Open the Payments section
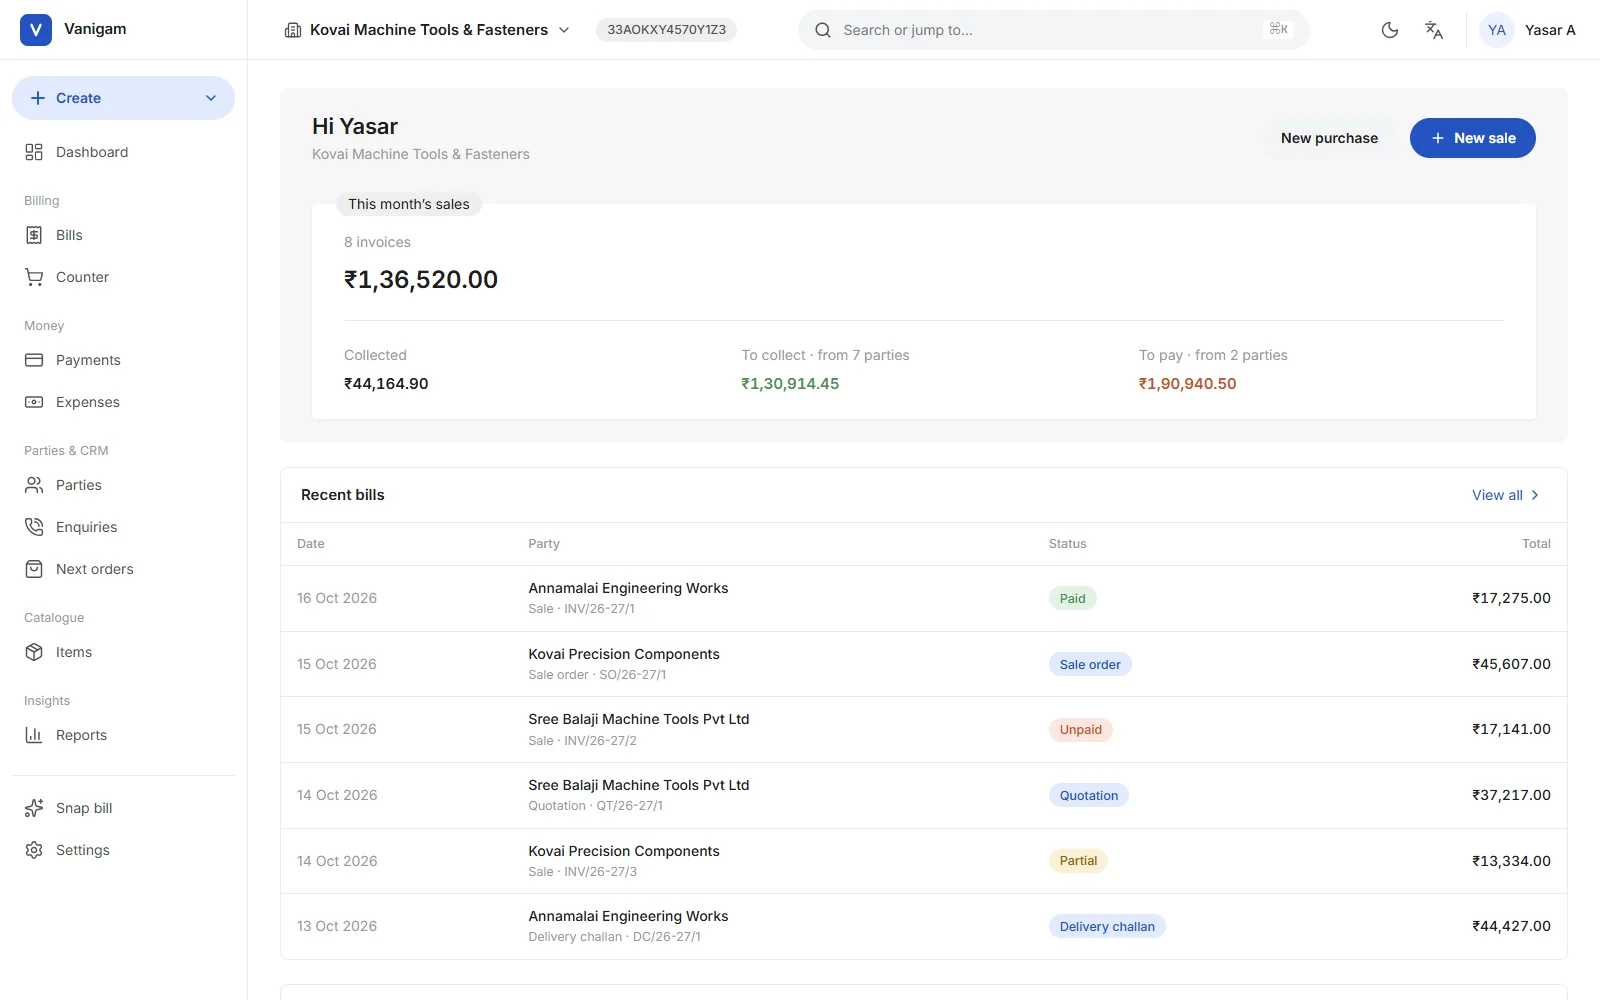The width and height of the screenshot is (1600, 1000). [123, 360]
